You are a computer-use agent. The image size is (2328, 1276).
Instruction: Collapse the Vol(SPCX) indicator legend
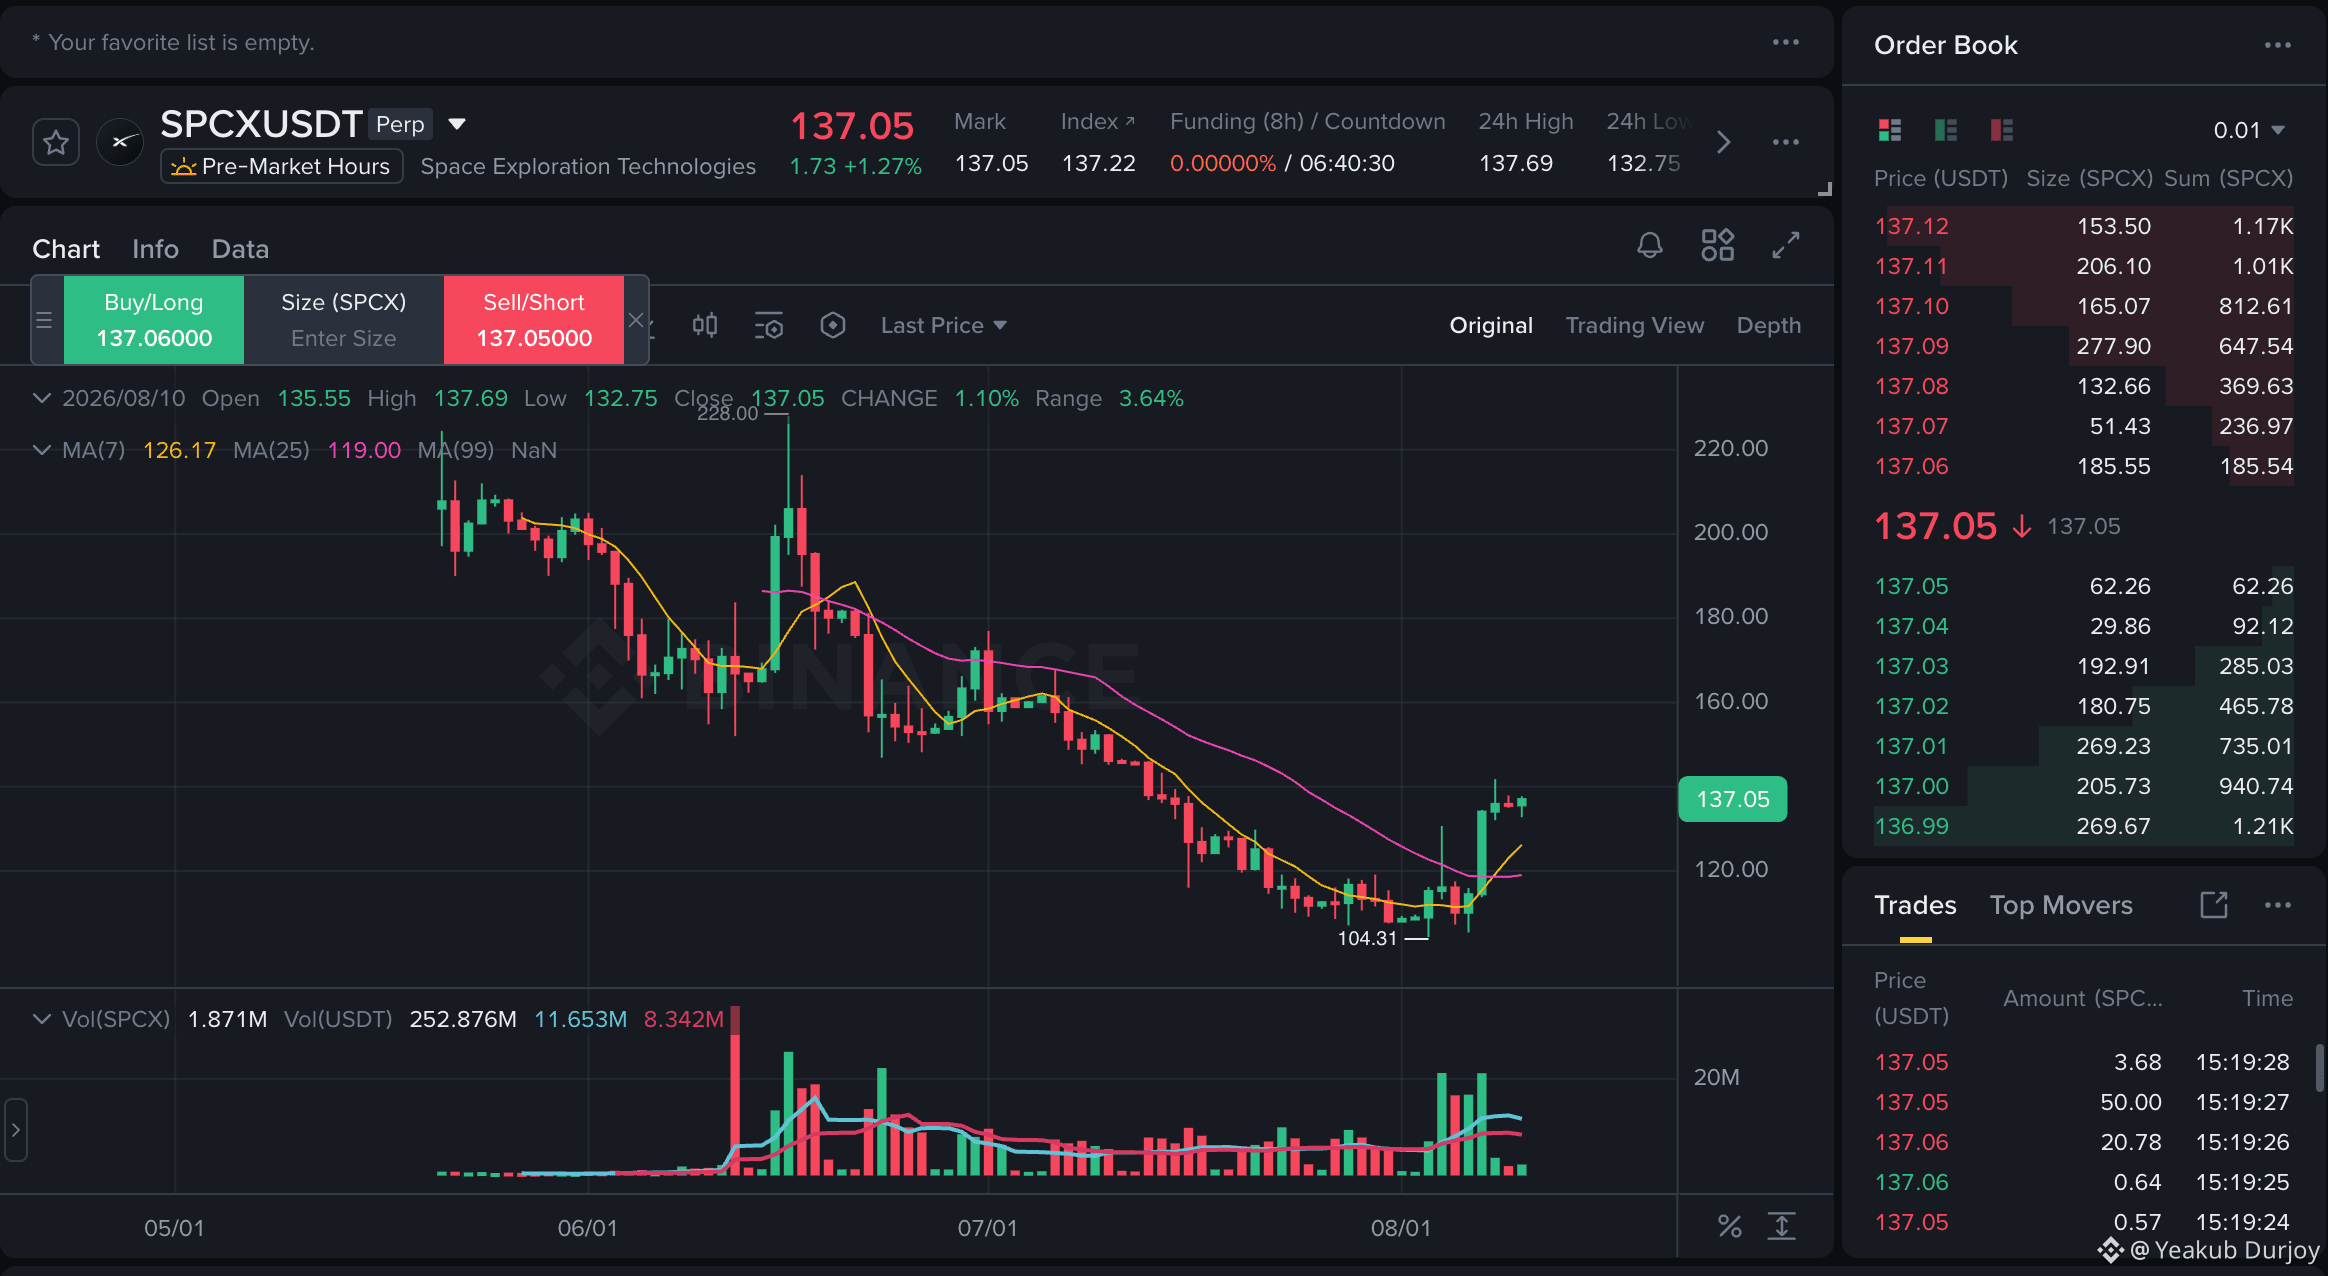[42, 1019]
